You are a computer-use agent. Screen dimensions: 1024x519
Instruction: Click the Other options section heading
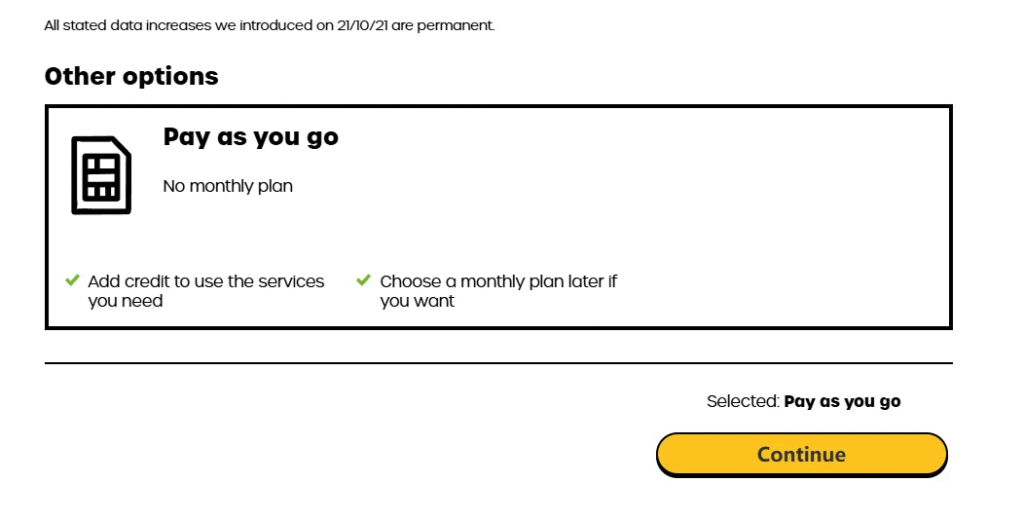pyautogui.click(x=131, y=76)
